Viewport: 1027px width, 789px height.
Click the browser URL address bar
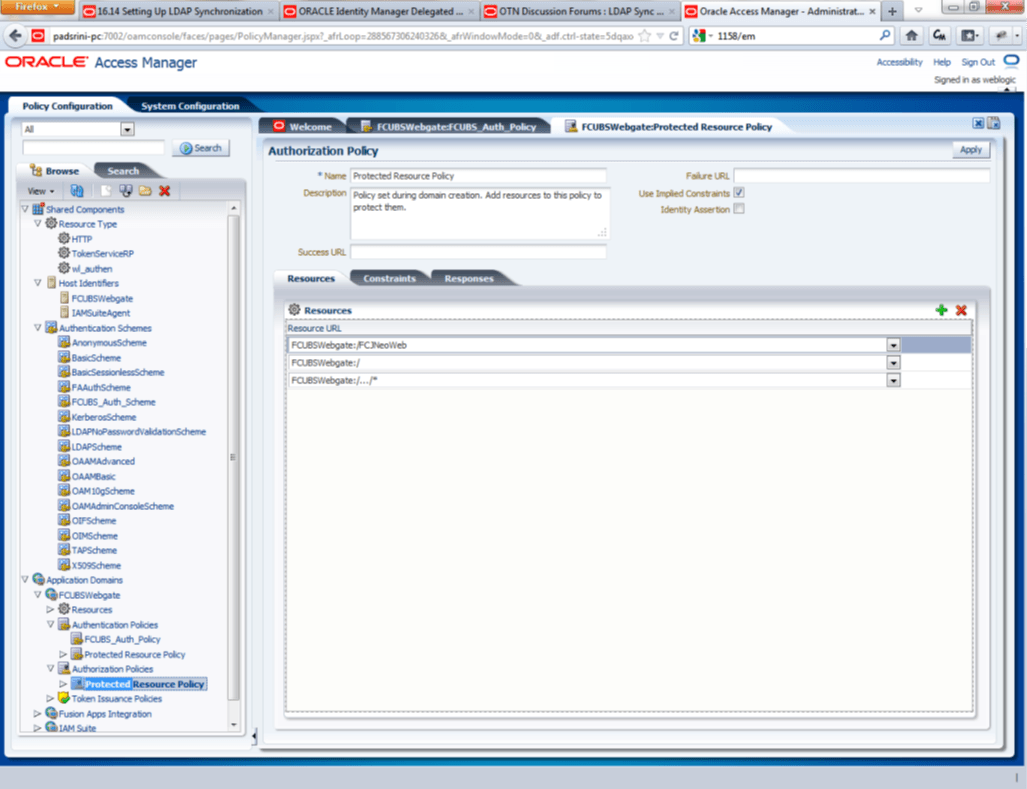click(x=343, y=36)
